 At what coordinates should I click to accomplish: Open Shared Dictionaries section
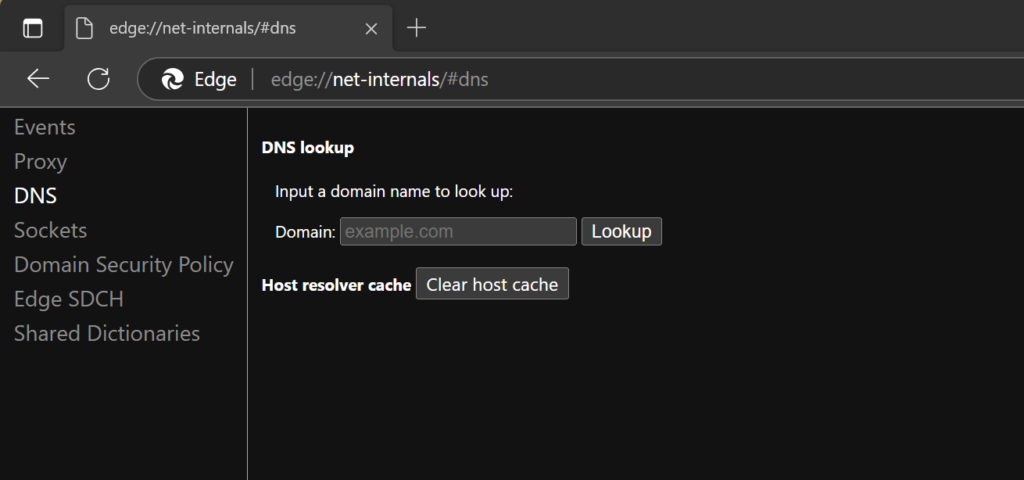107,334
